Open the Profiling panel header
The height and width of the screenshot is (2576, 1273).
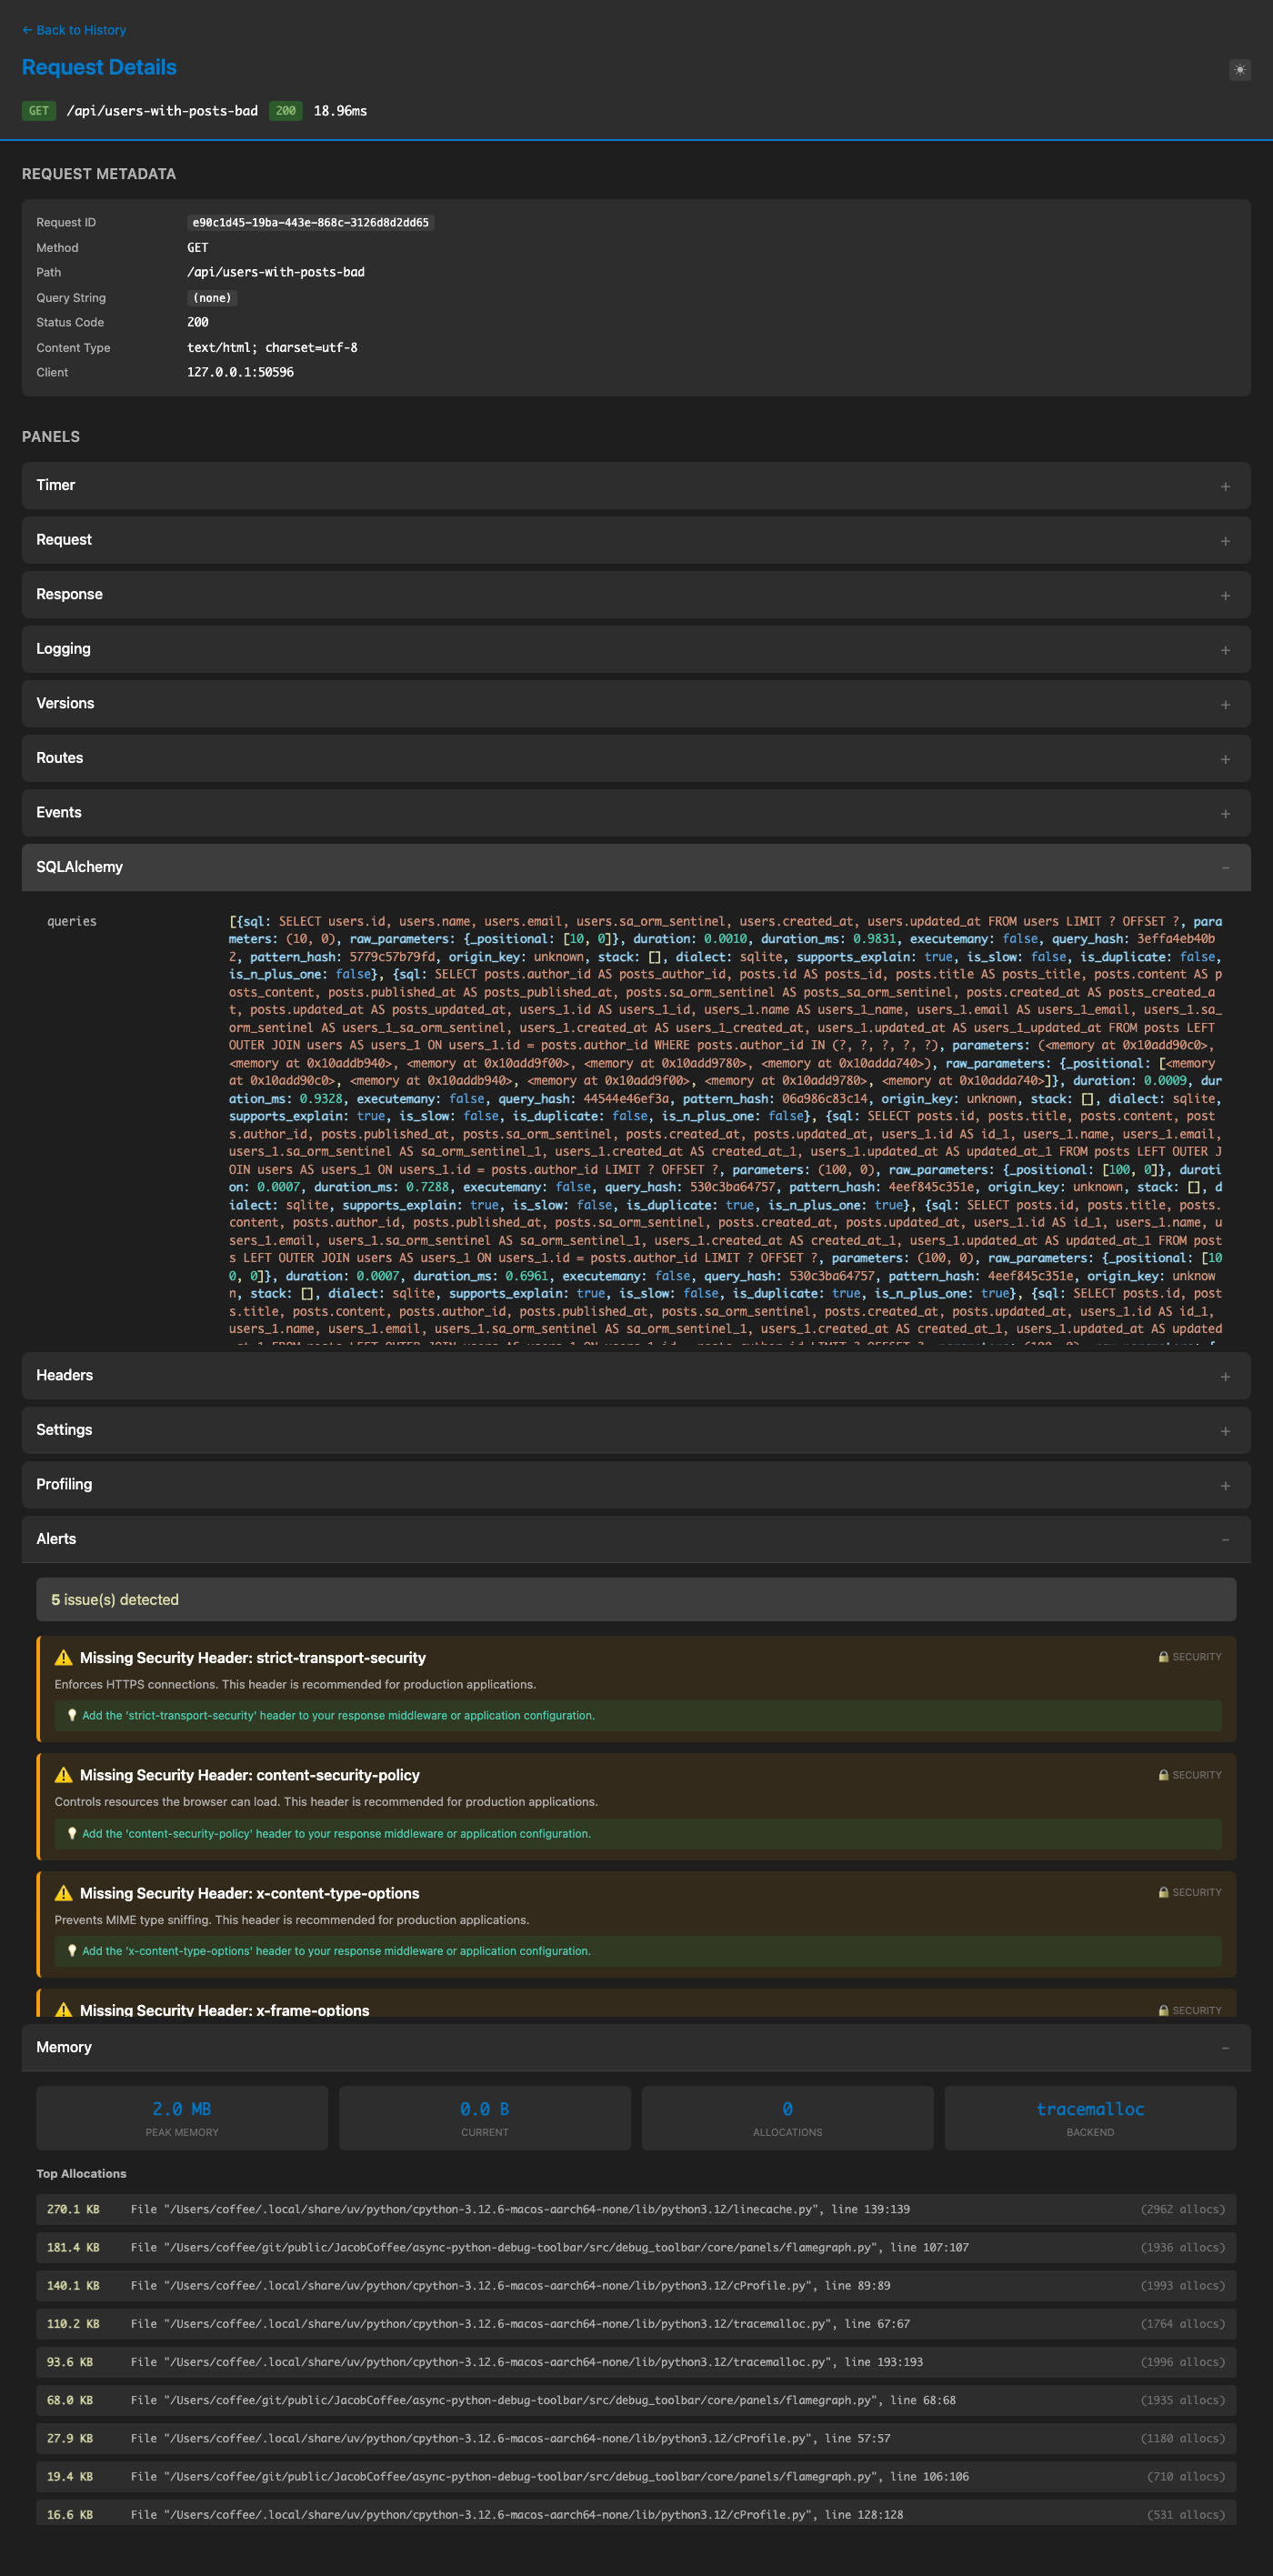[x=635, y=1485]
